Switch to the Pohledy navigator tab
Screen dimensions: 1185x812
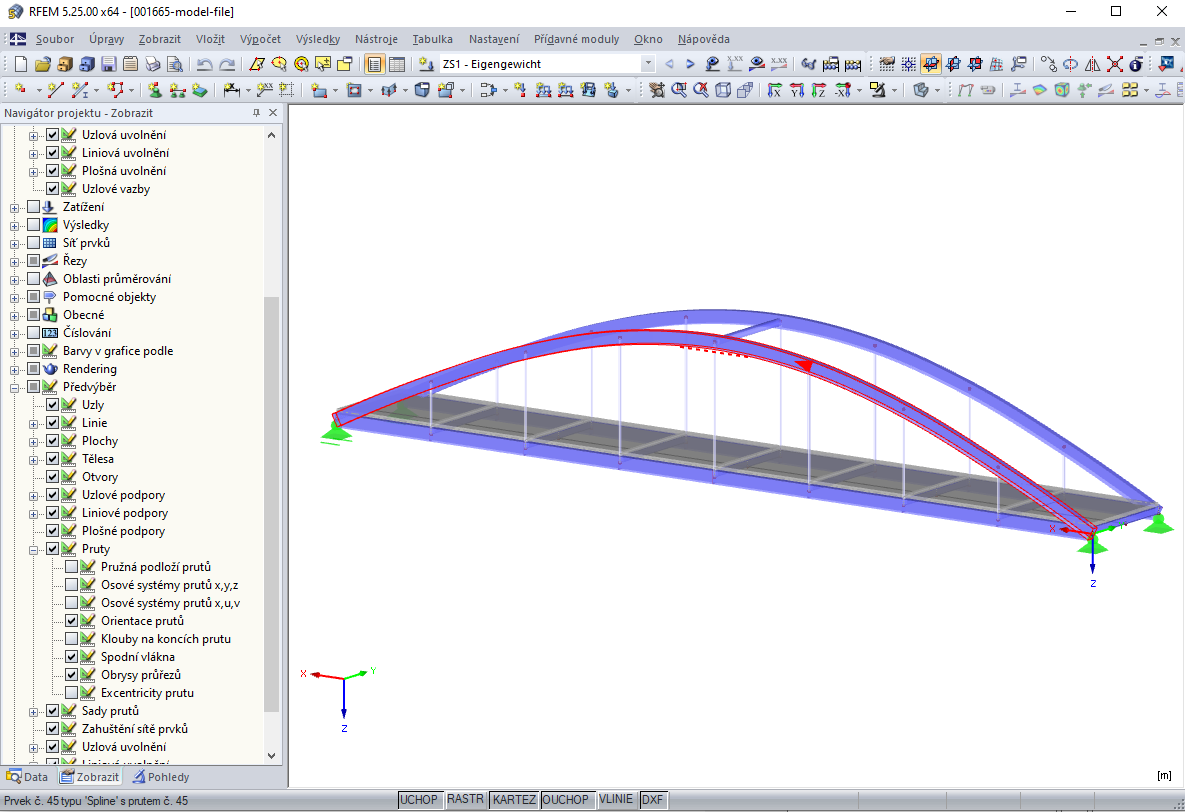click(161, 776)
